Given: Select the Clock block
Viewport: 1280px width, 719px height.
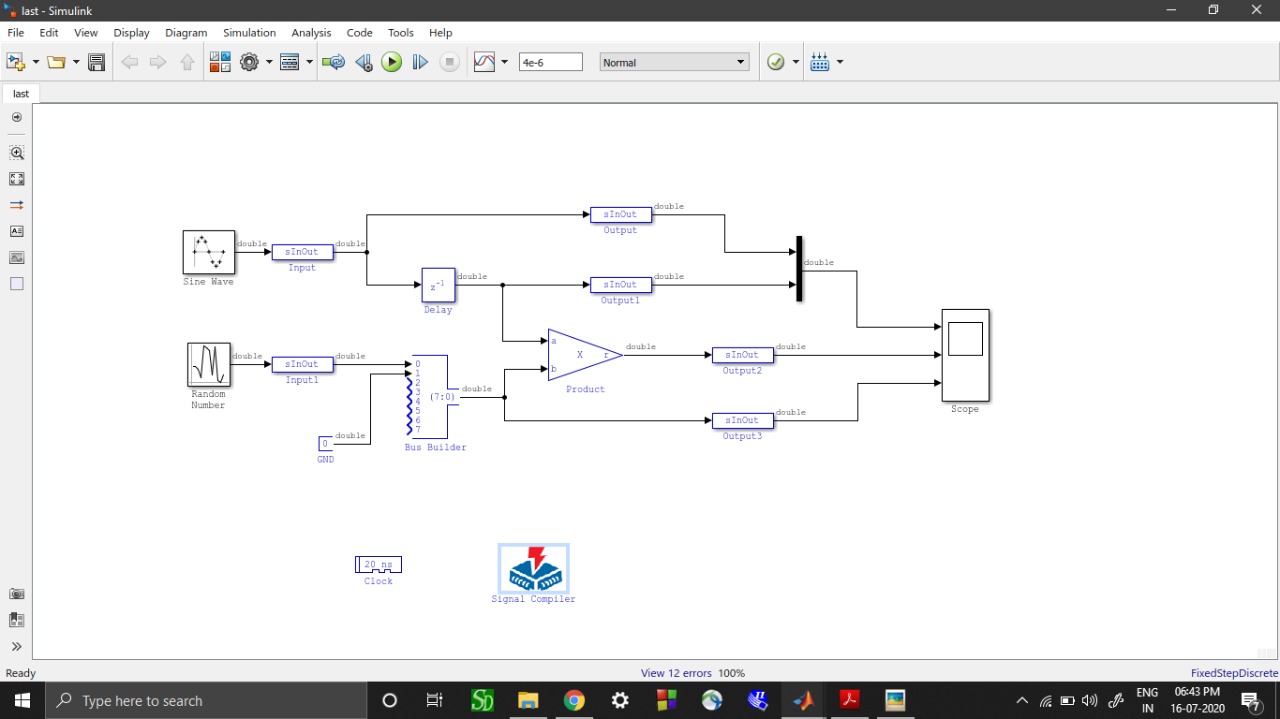Looking at the screenshot, I should (378, 565).
